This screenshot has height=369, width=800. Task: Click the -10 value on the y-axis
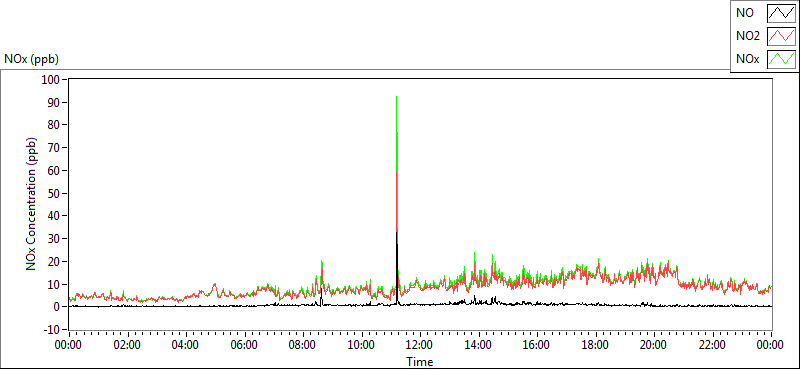point(53,329)
